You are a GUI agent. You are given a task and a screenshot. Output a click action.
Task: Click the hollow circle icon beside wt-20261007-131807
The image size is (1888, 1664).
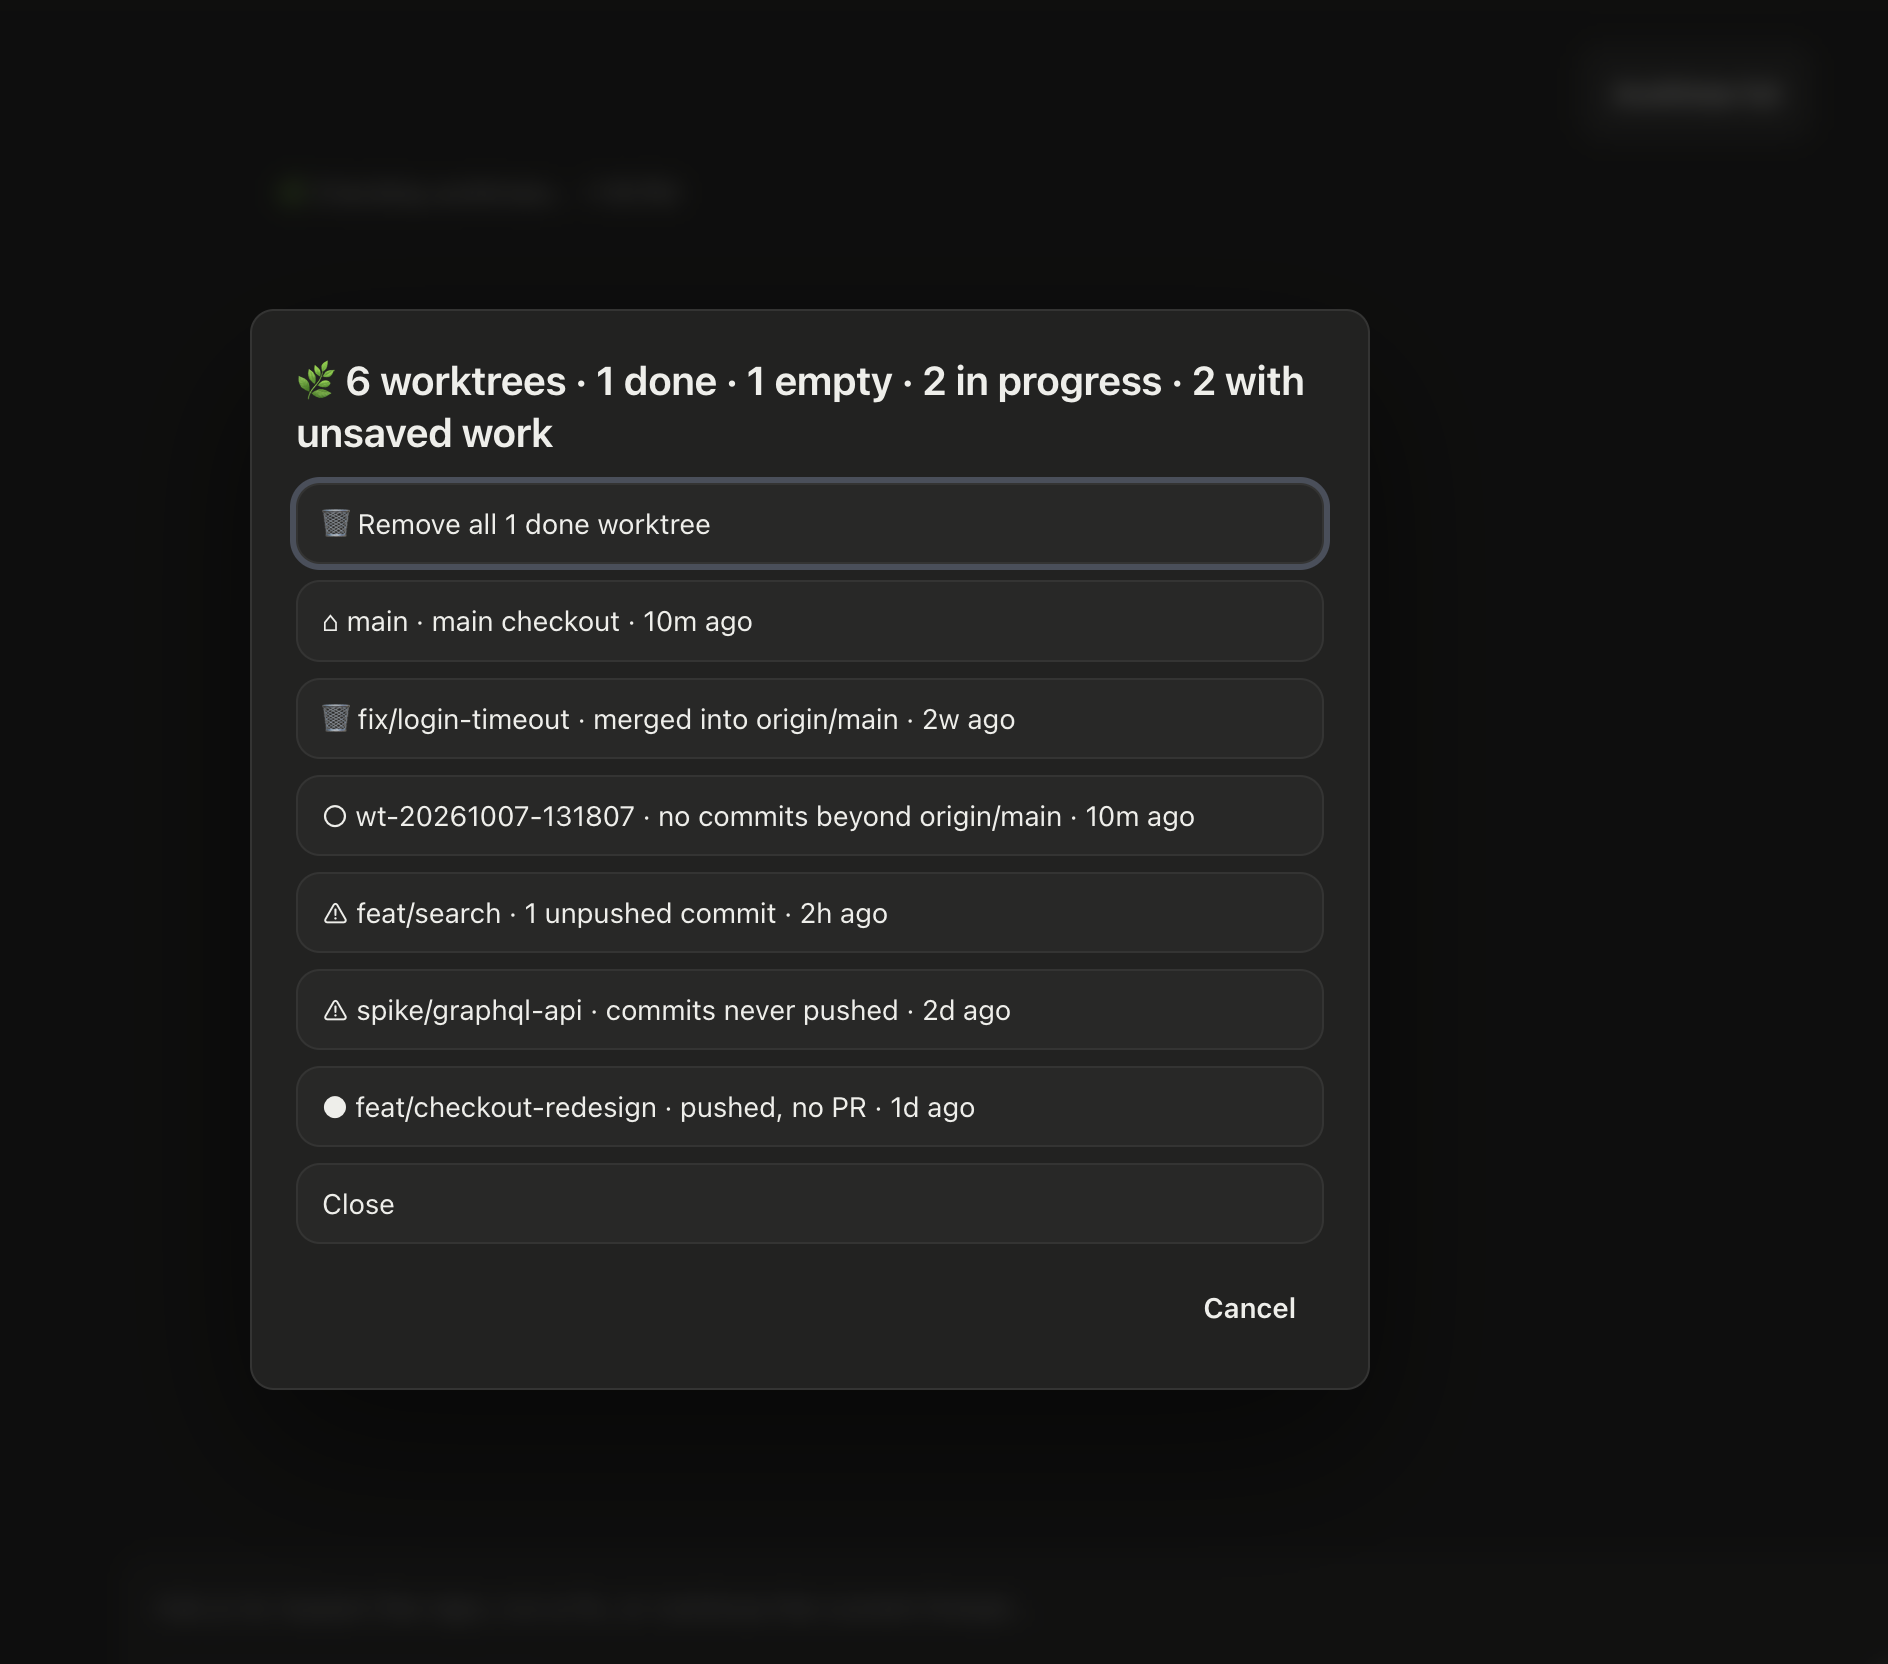[x=335, y=816]
